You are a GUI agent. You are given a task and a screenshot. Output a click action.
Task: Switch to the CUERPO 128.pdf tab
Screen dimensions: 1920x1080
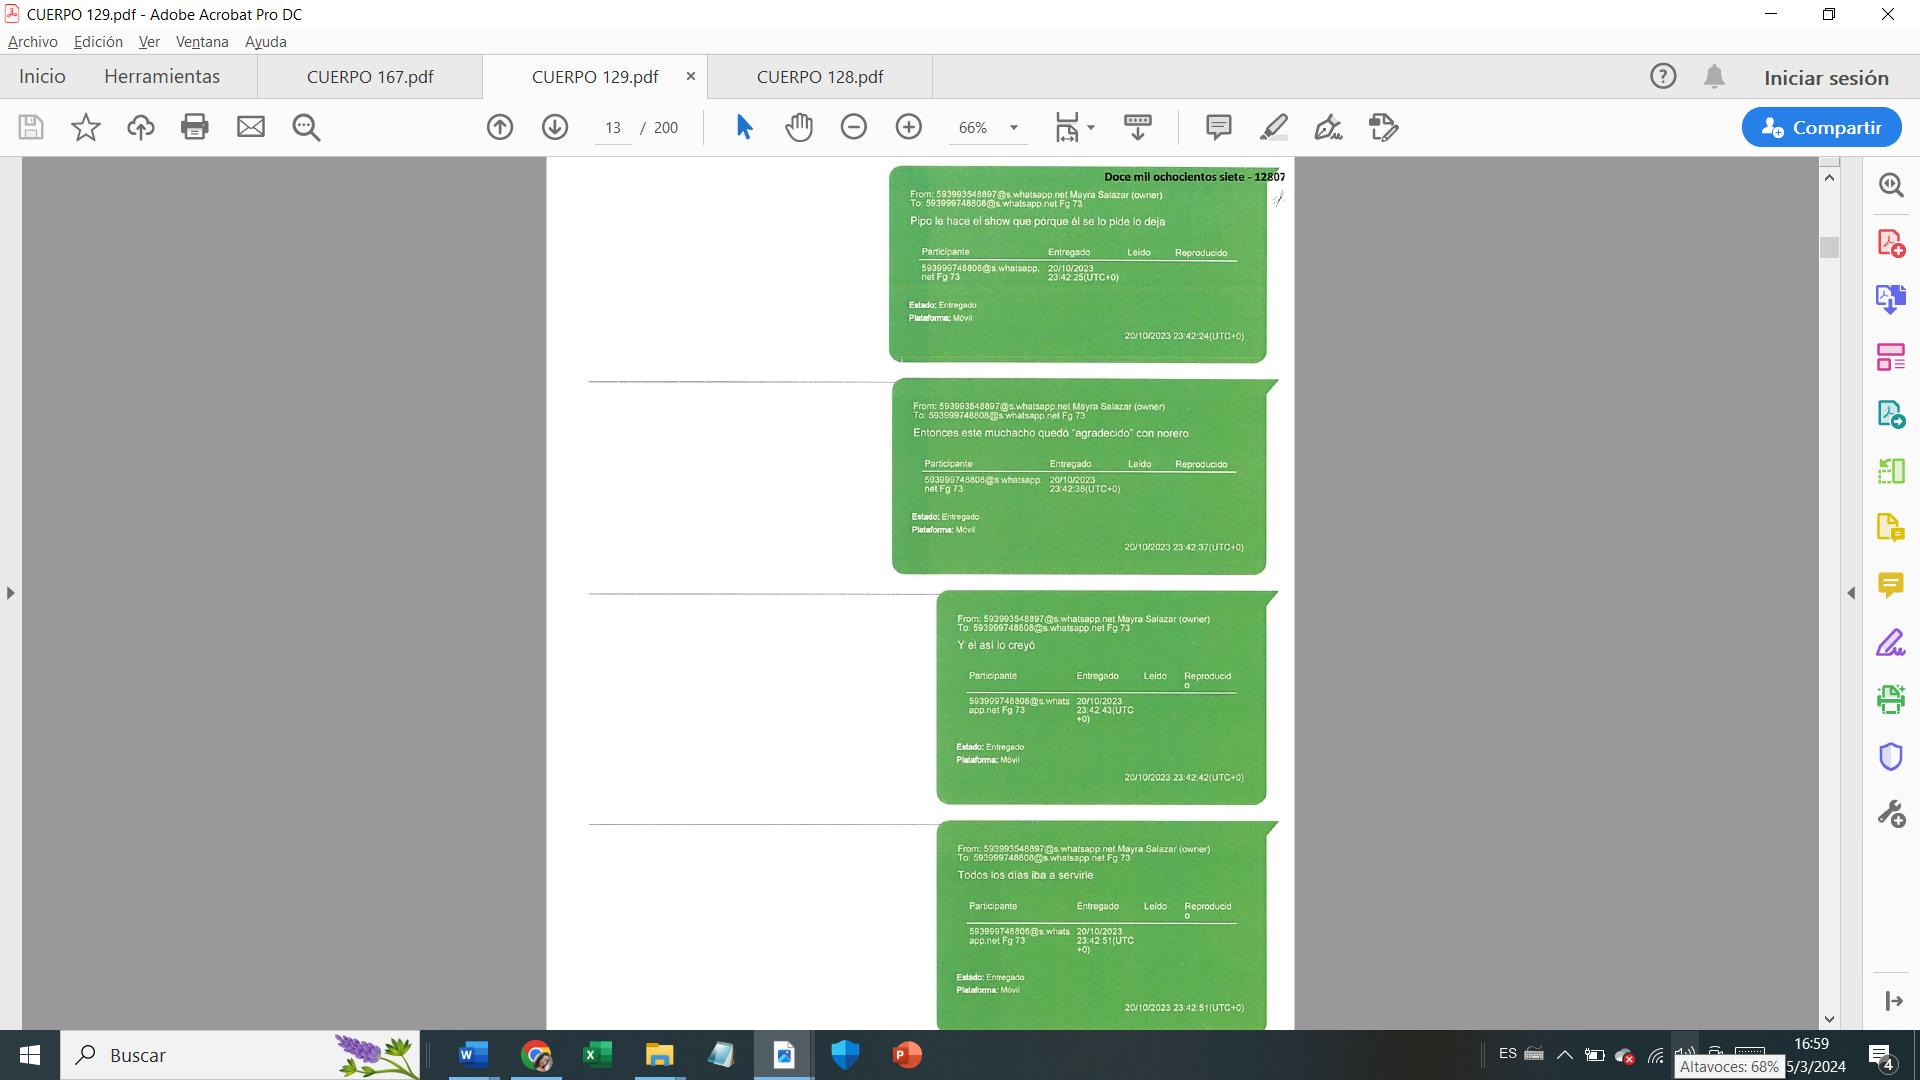click(x=820, y=77)
